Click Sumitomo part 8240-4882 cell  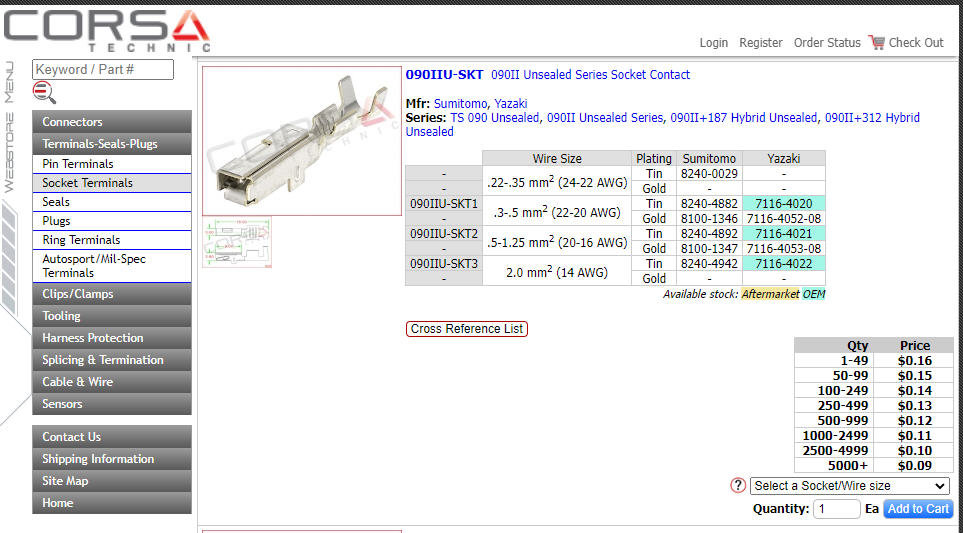(x=709, y=204)
